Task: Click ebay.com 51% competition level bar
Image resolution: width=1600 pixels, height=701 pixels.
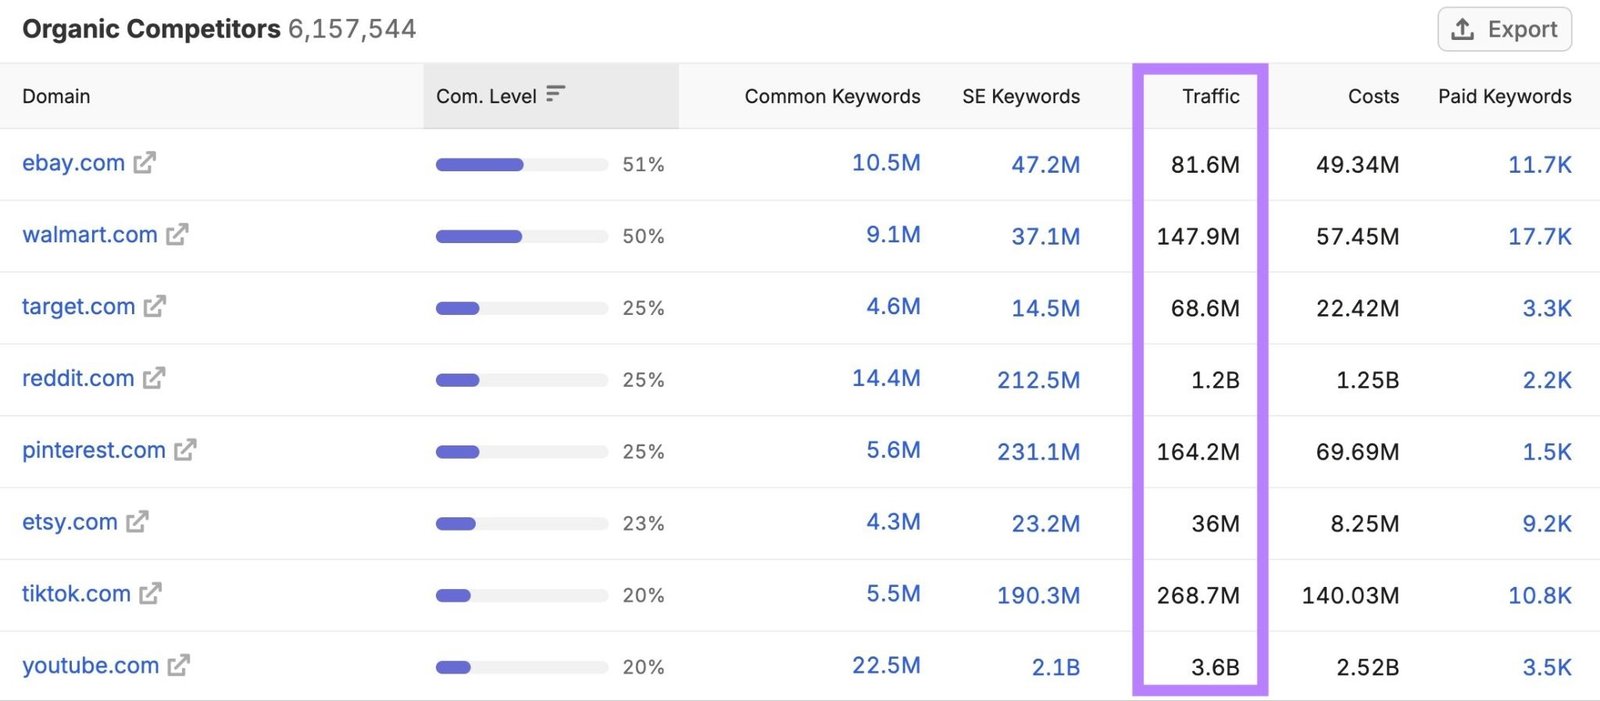Action: pos(522,165)
